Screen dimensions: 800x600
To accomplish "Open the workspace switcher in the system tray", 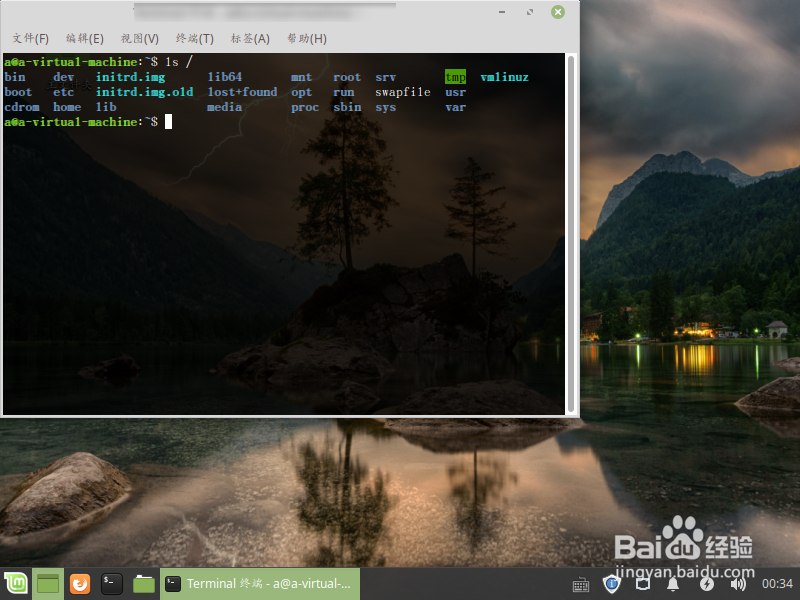I will 643,584.
